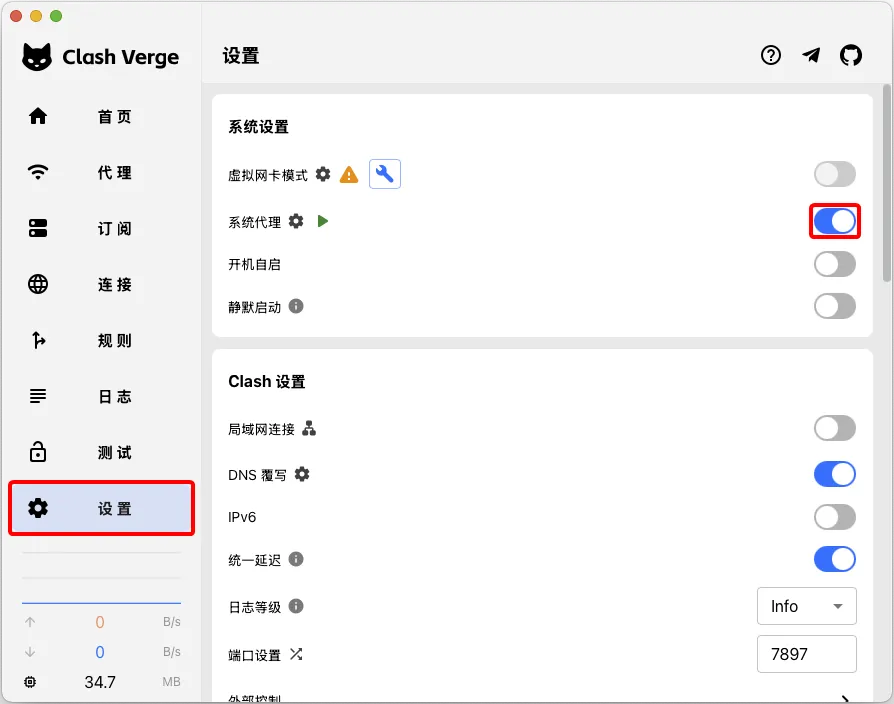Expand the 外部控制 chevron

[x=846, y=698]
